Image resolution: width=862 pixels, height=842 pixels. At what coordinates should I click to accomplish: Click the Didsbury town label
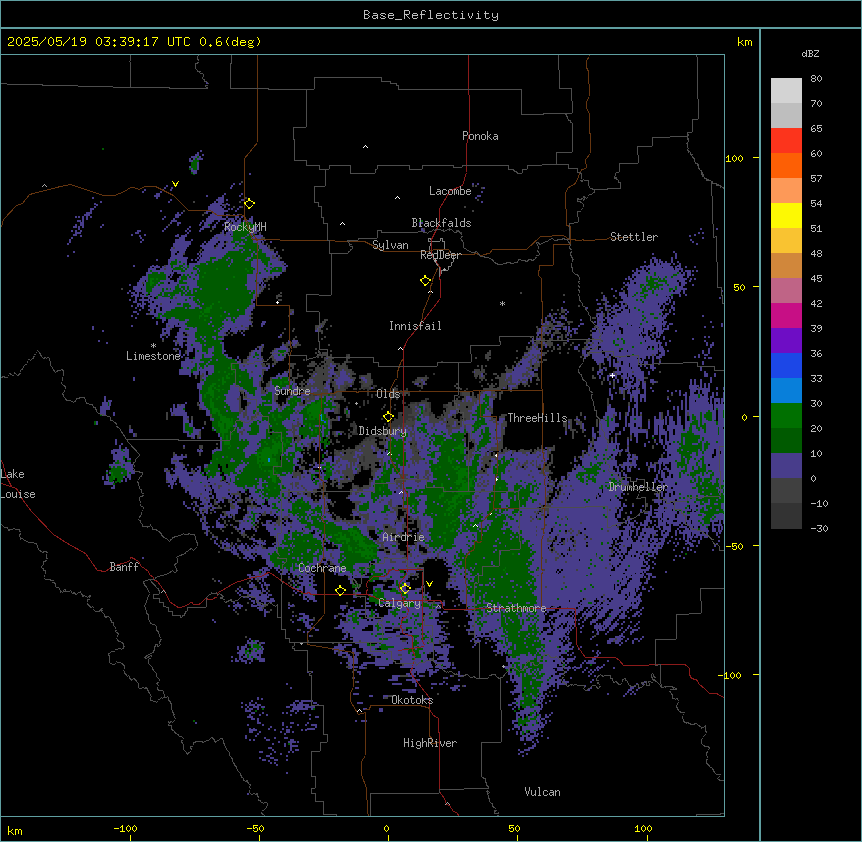tap(383, 431)
